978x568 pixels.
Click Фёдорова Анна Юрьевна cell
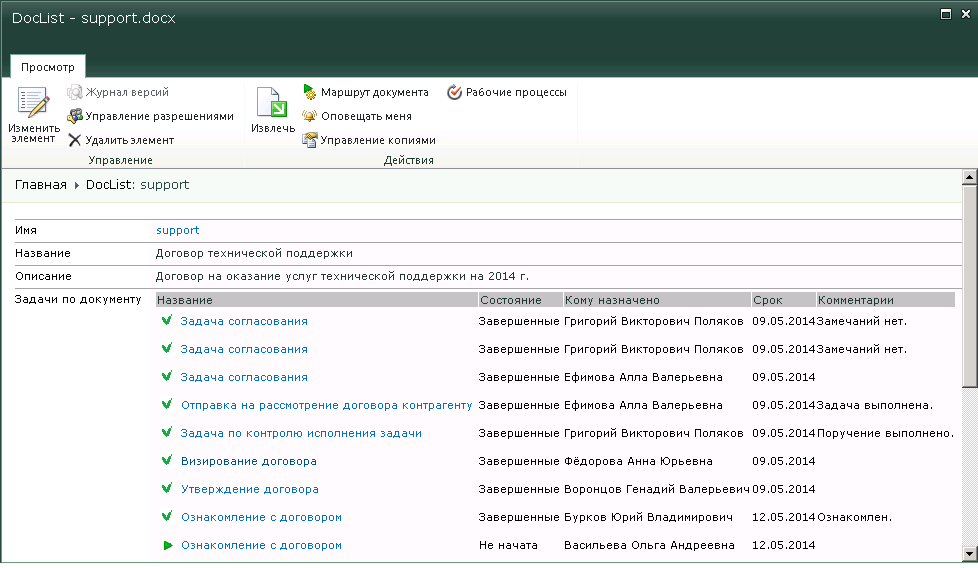pyautogui.click(x=638, y=461)
